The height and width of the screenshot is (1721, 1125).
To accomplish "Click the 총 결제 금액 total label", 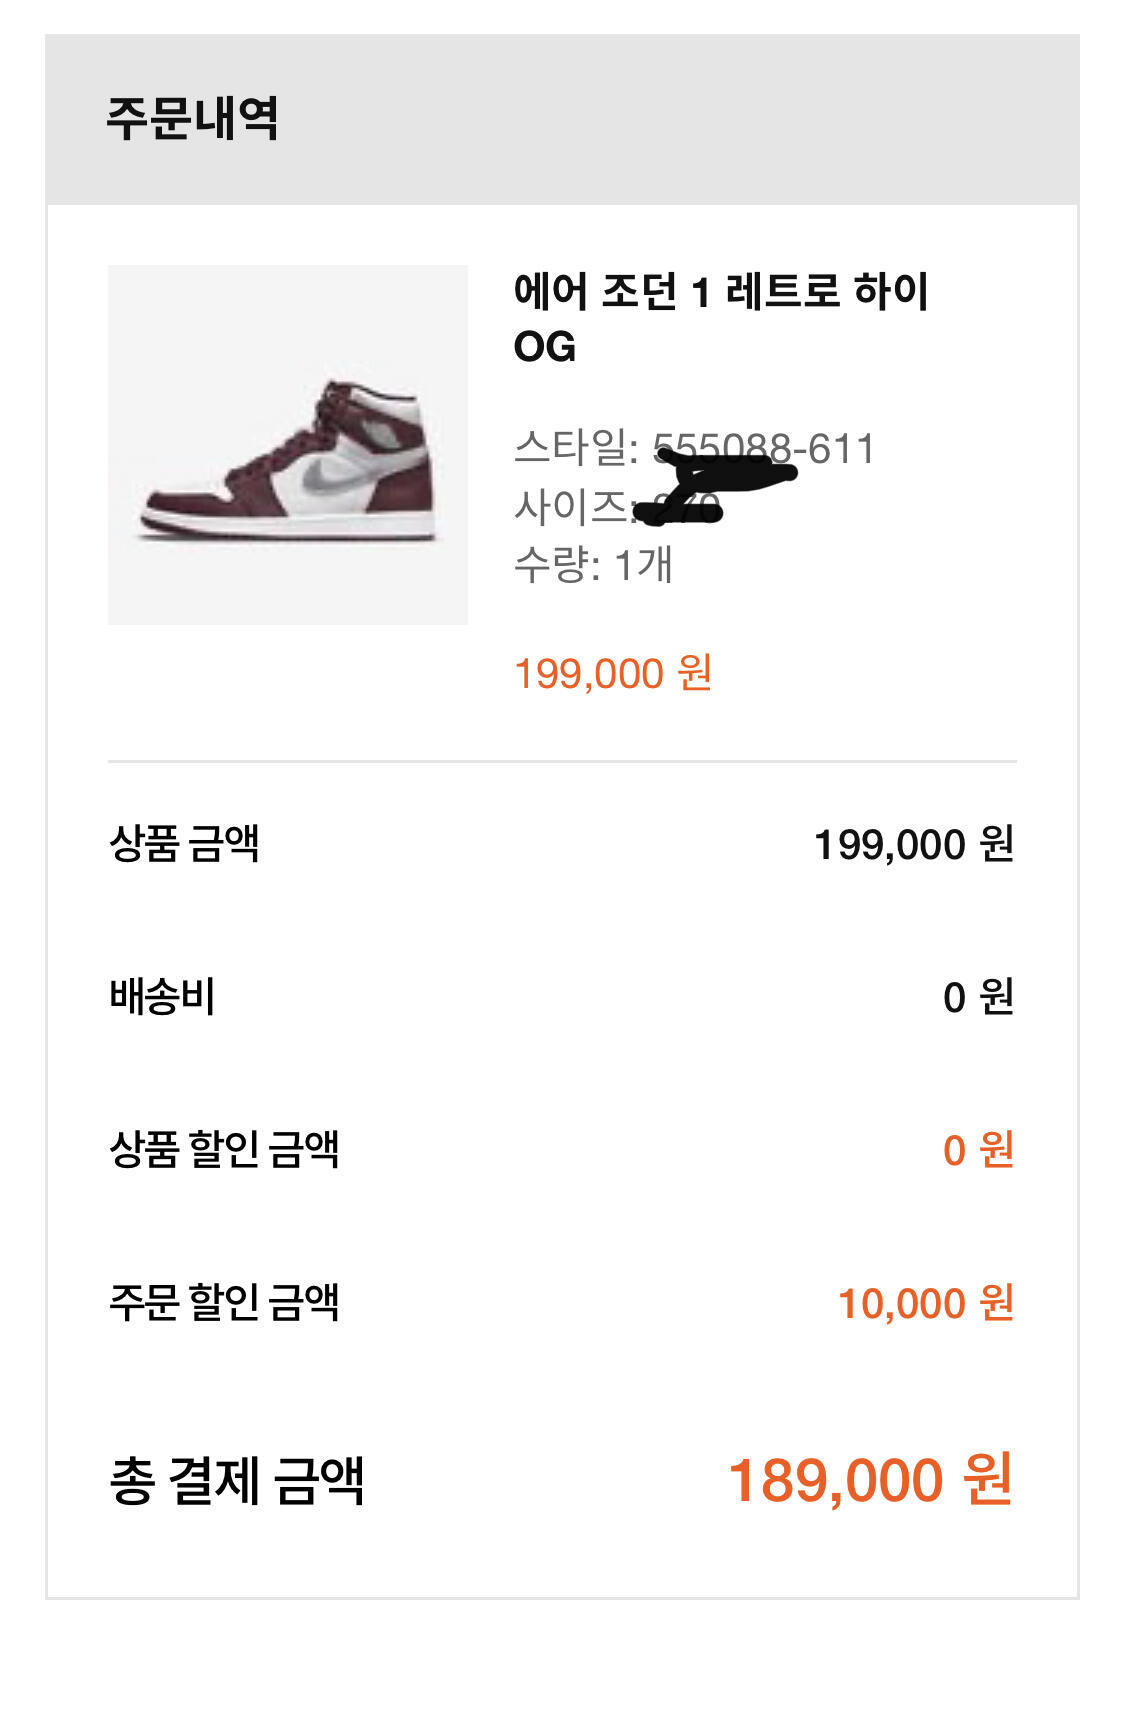I will 237,1480.
